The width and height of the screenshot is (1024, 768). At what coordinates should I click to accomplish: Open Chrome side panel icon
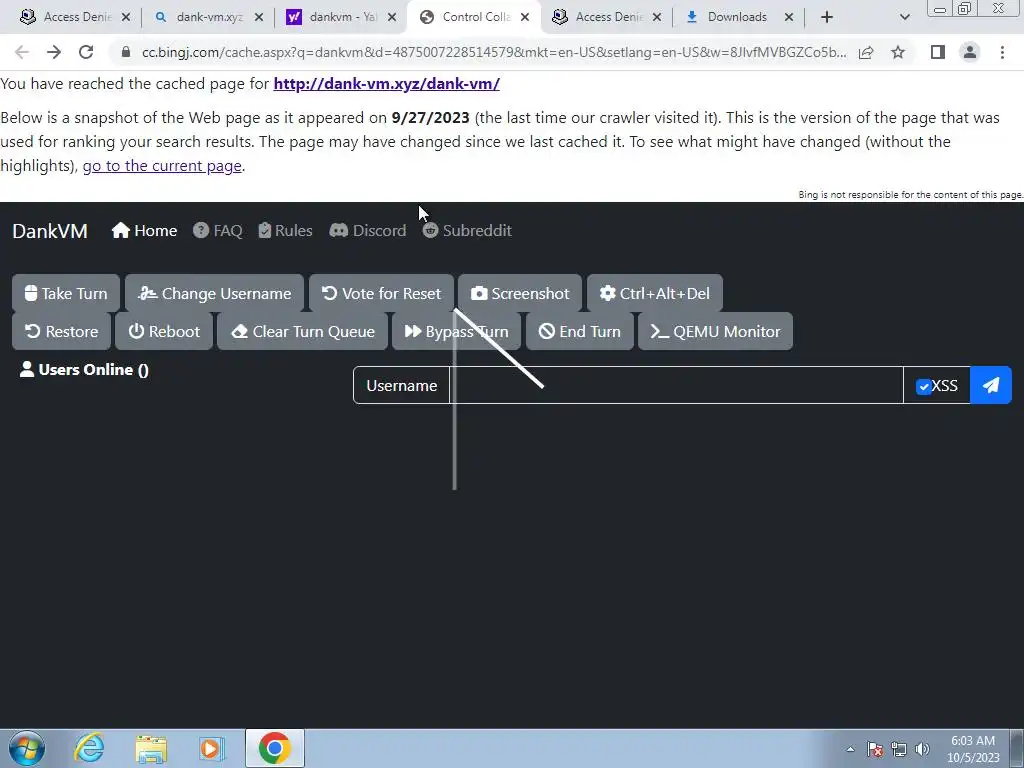(938, 52)
